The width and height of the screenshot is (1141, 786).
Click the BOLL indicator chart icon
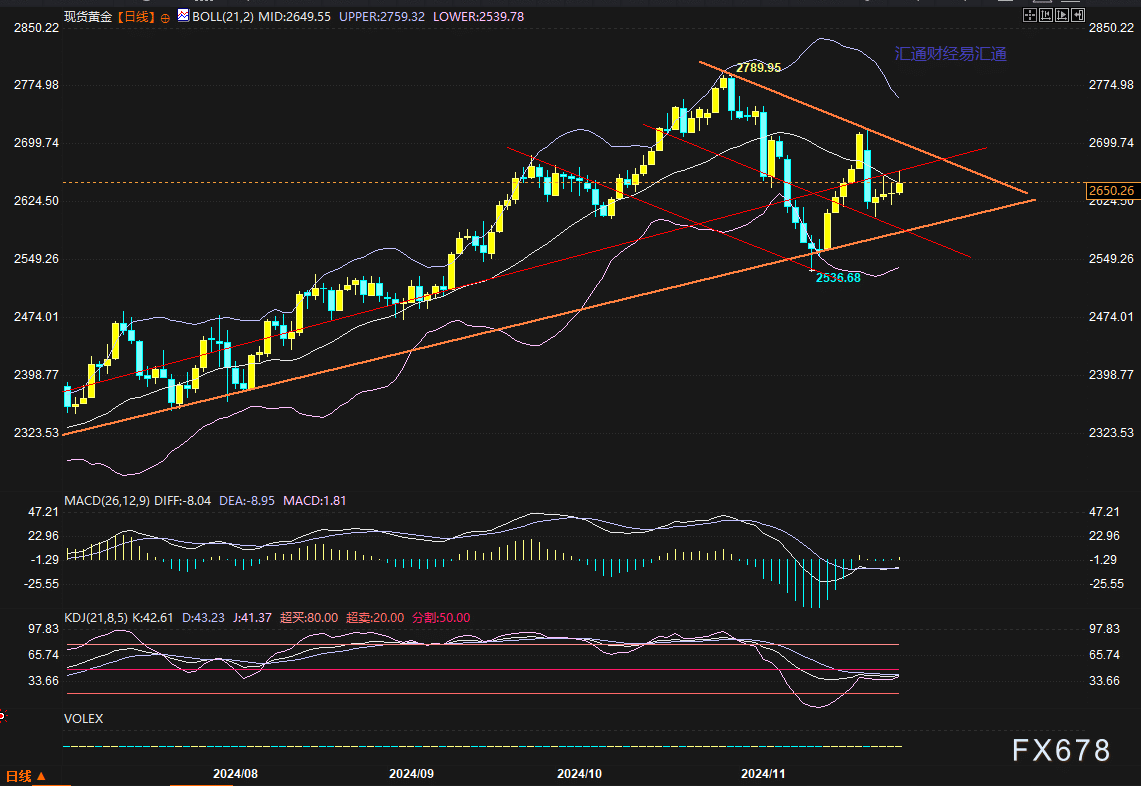[183, 15]
